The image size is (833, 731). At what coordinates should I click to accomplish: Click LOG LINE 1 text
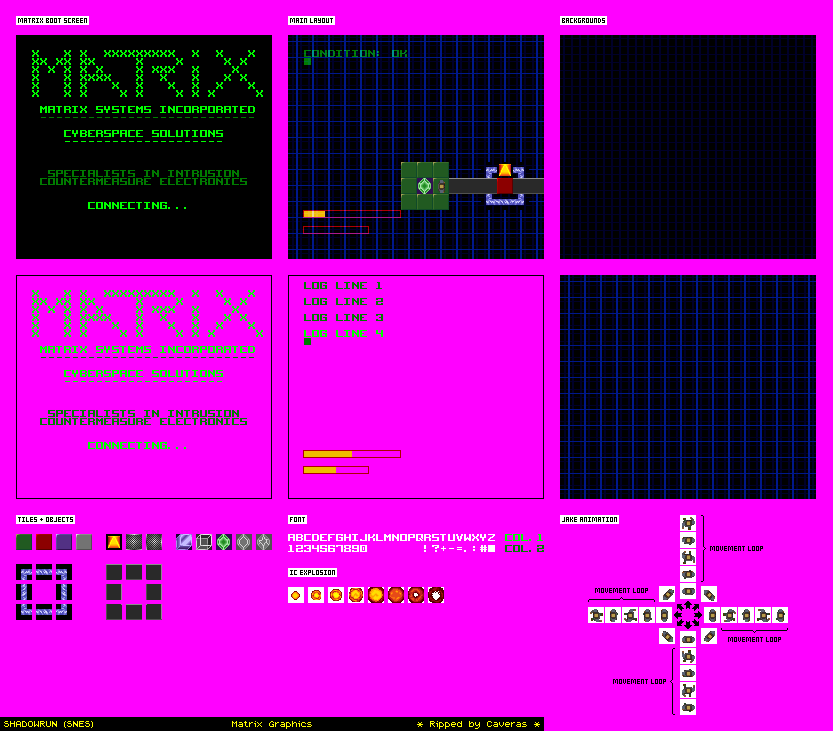click(x=343, y=286)
